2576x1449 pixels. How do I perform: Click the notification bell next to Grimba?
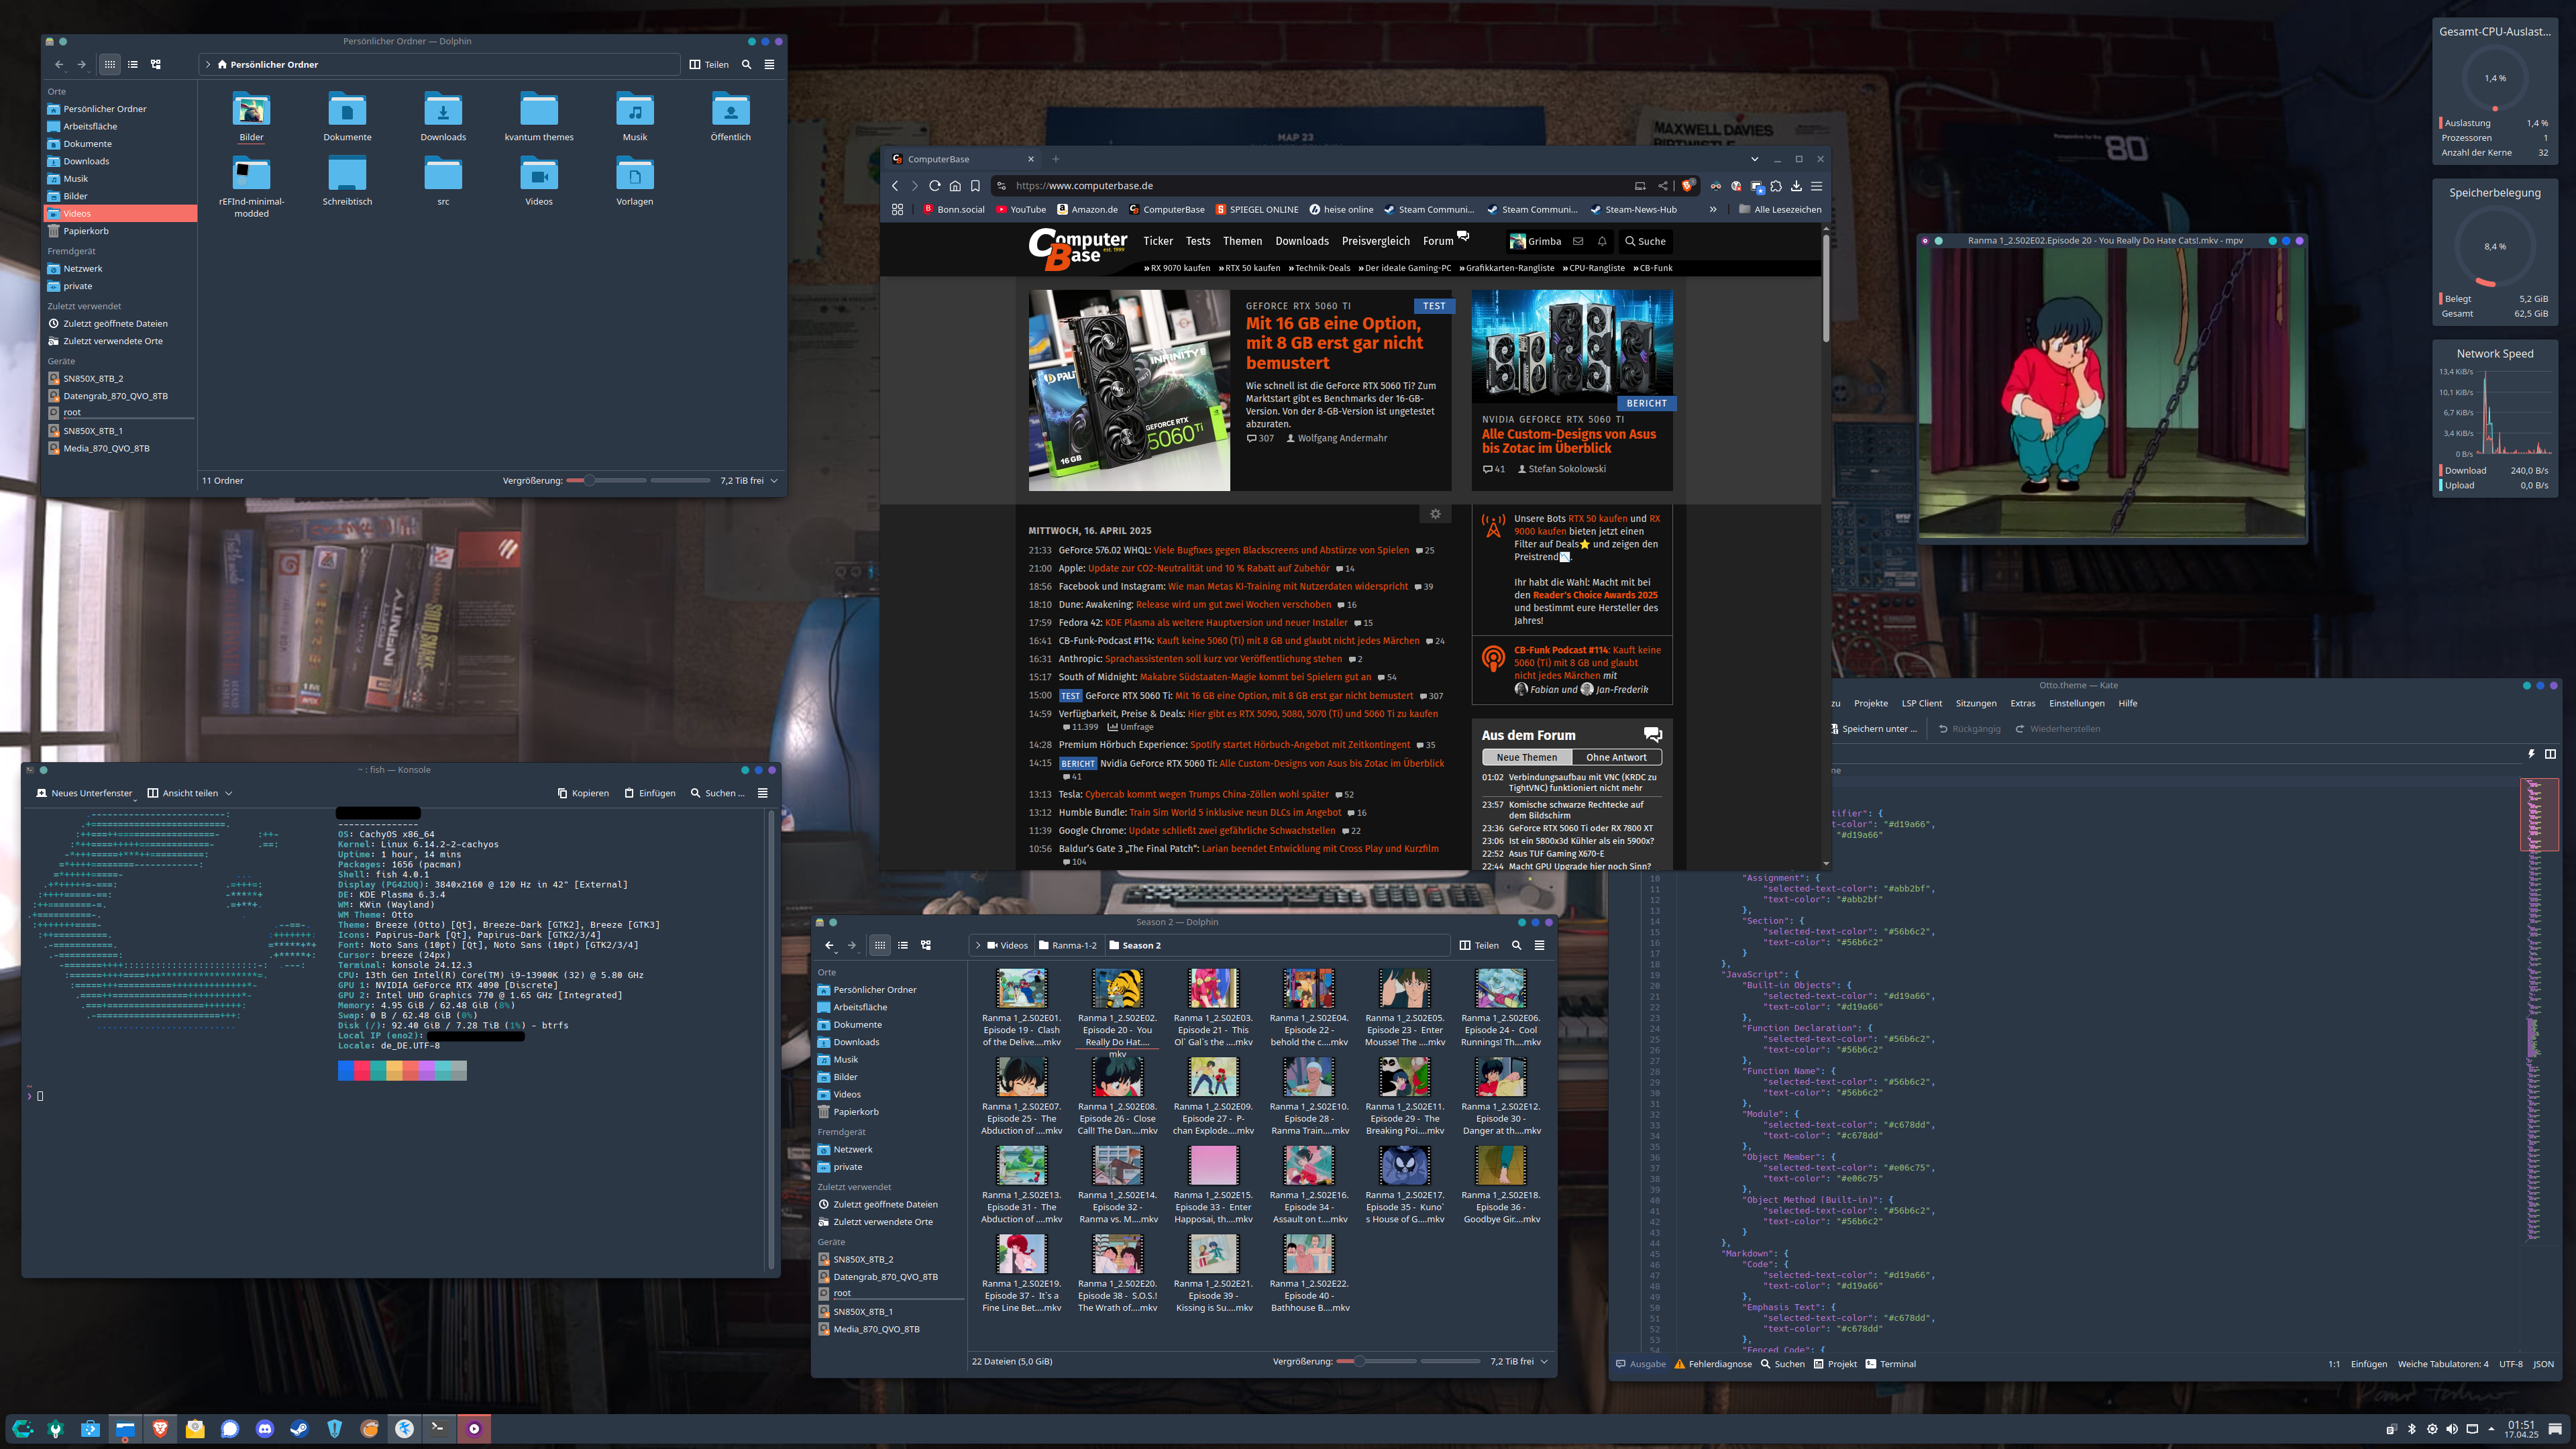1602,241
